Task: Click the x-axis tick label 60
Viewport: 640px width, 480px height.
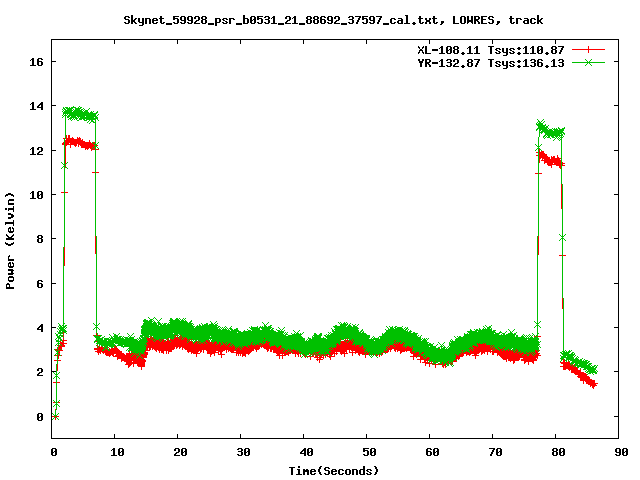Action: (x=432, y=452)
